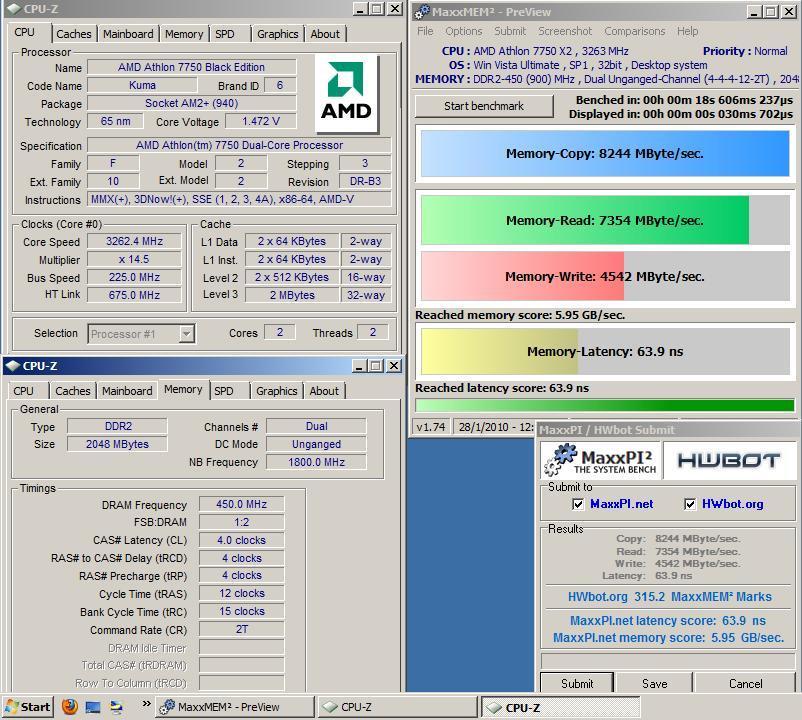The height and width of the screenshot is (720, 802).
Task: Click the DRAM Frequency 450.0 MHz value
Action: [241, 504]
